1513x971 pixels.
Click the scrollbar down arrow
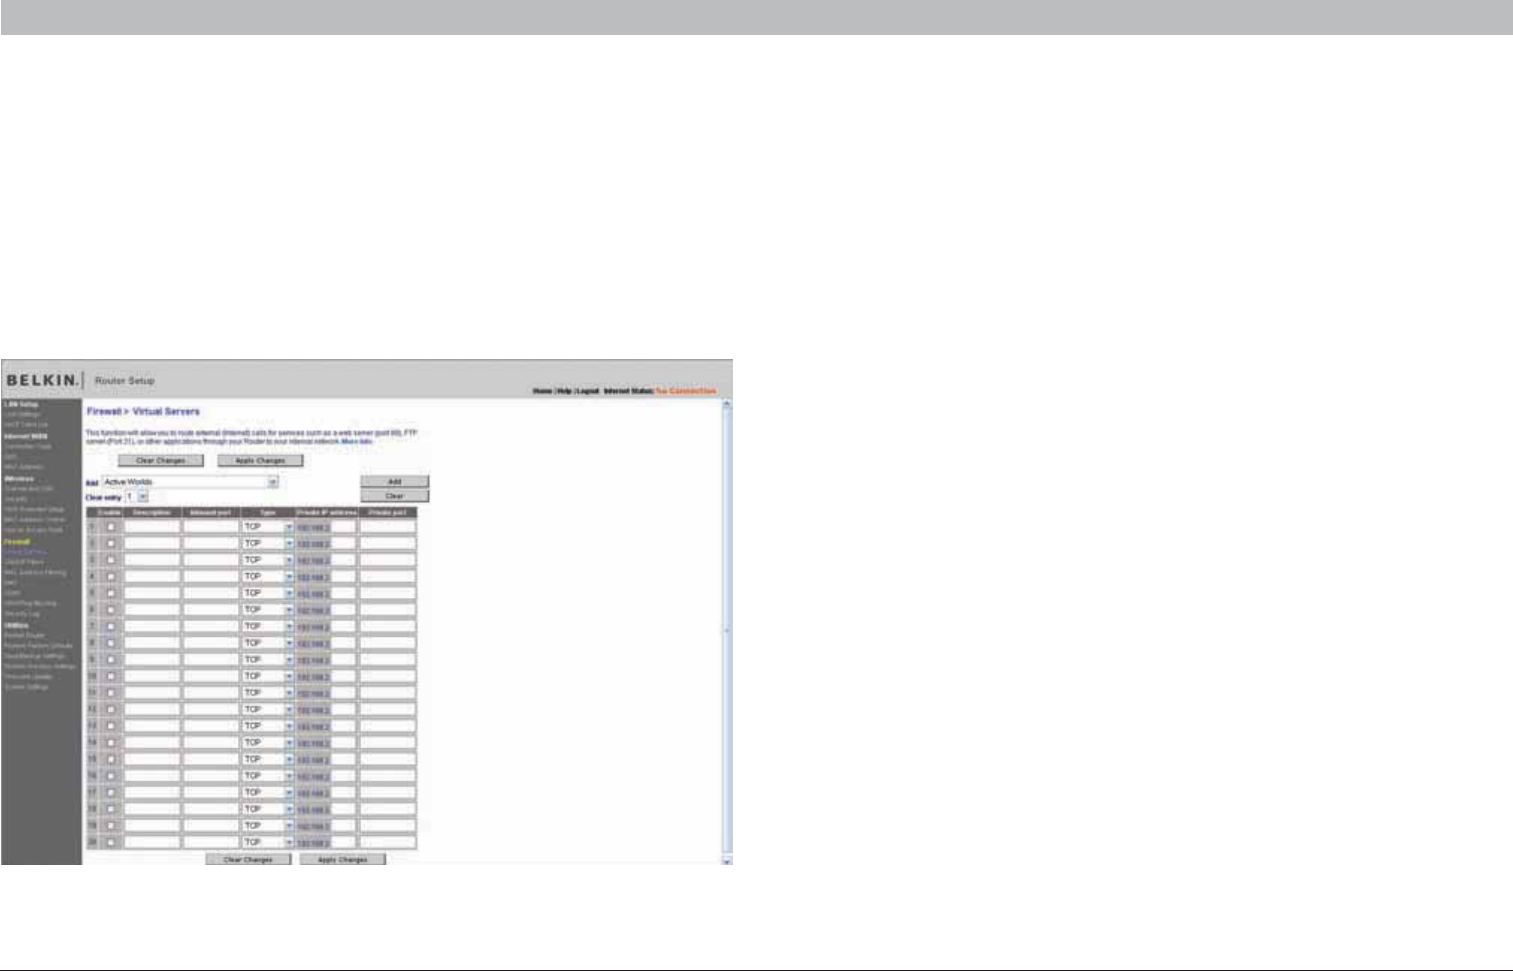click(x=727, y=860)
